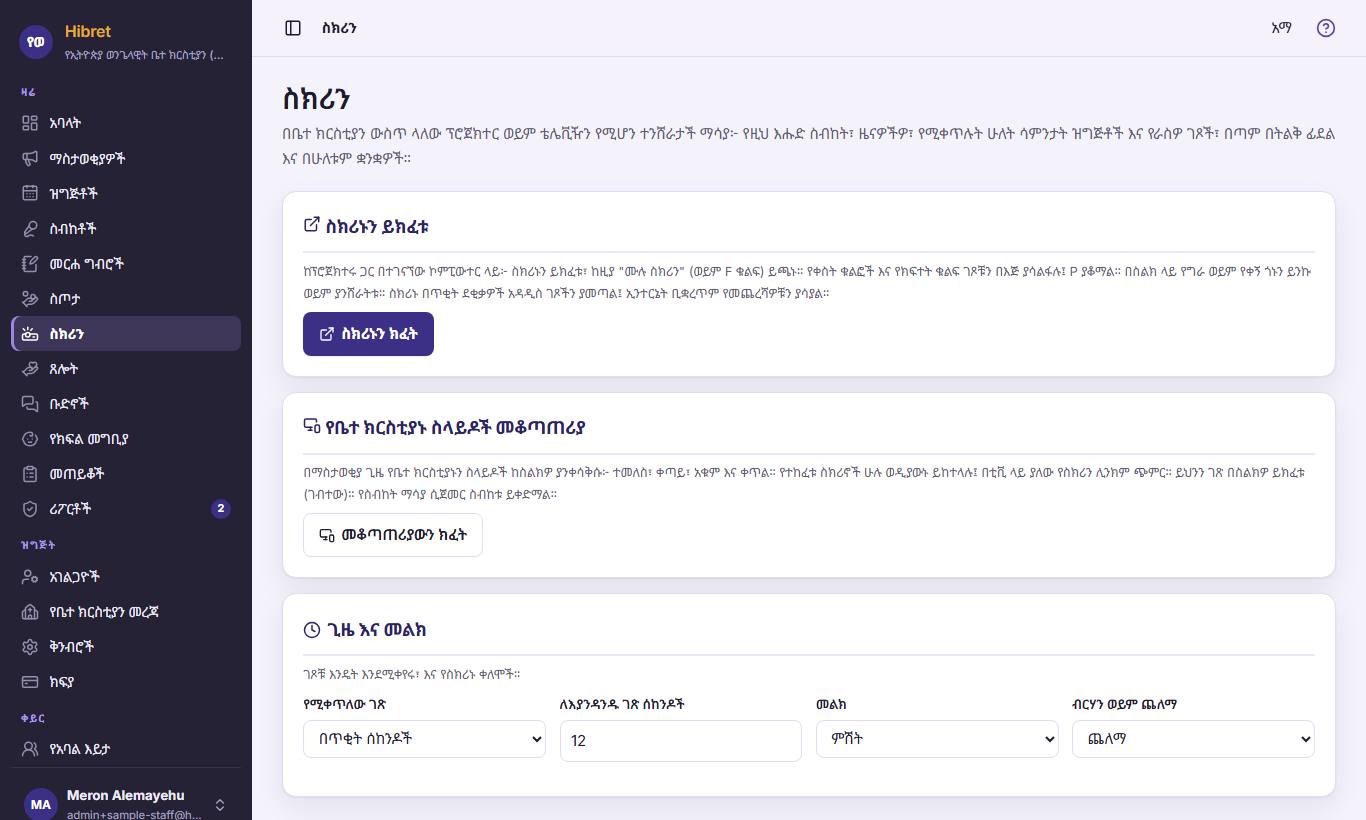Click the ሪፖርቶች badge showing 2

[221, 508]
